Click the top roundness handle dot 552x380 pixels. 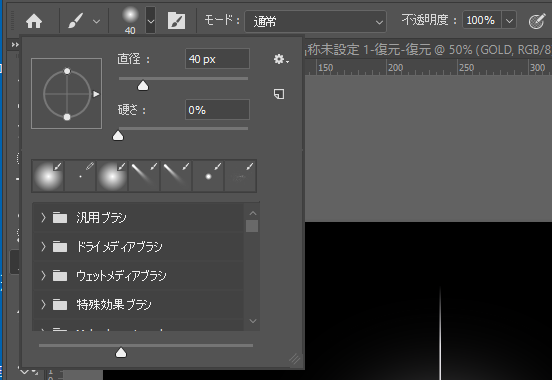67,71
